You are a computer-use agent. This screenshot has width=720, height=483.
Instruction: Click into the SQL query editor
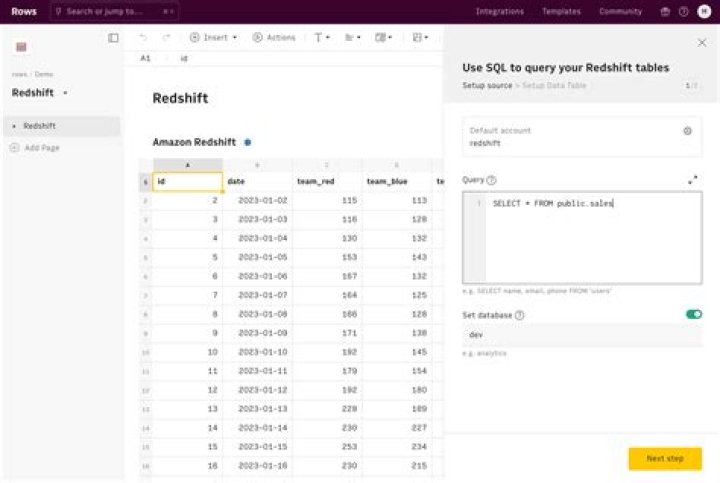click(x=582, y=238)
